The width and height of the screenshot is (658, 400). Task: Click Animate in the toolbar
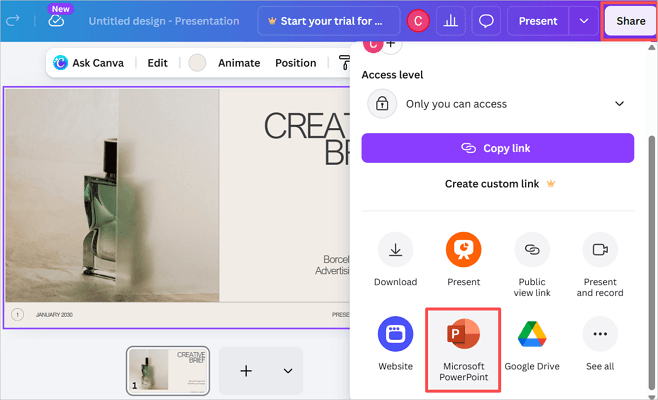pyautogui.click(x=239, y=63)
